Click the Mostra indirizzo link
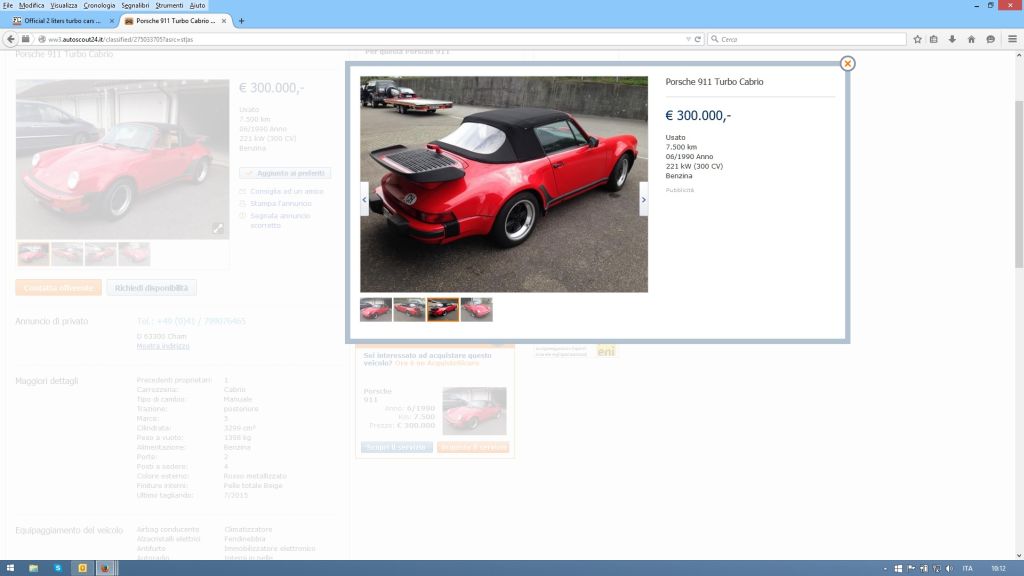 point(163,346)
